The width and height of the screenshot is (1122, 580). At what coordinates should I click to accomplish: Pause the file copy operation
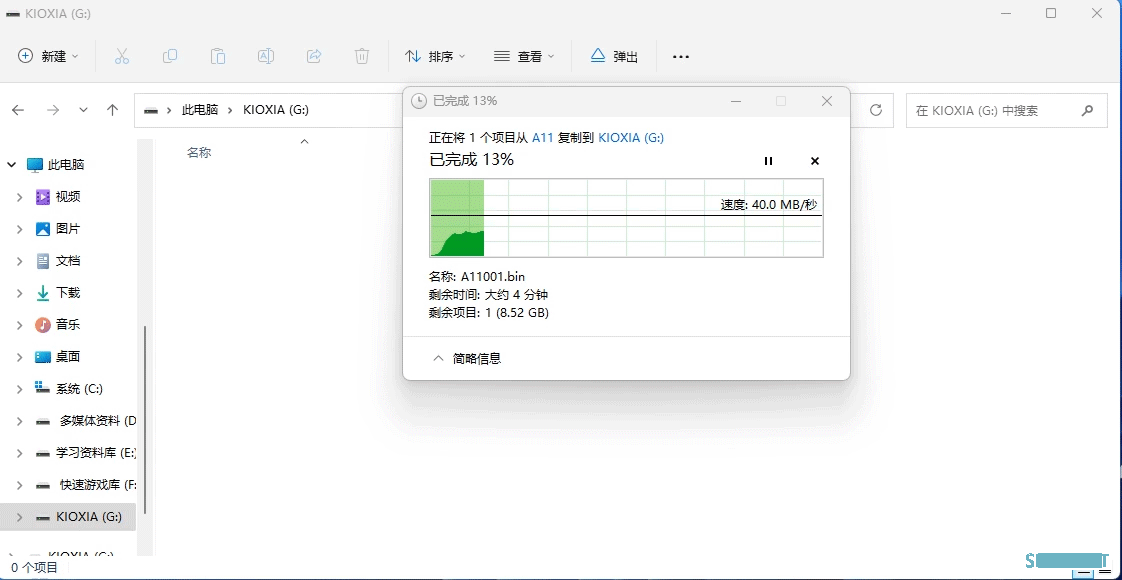[769, 161]
